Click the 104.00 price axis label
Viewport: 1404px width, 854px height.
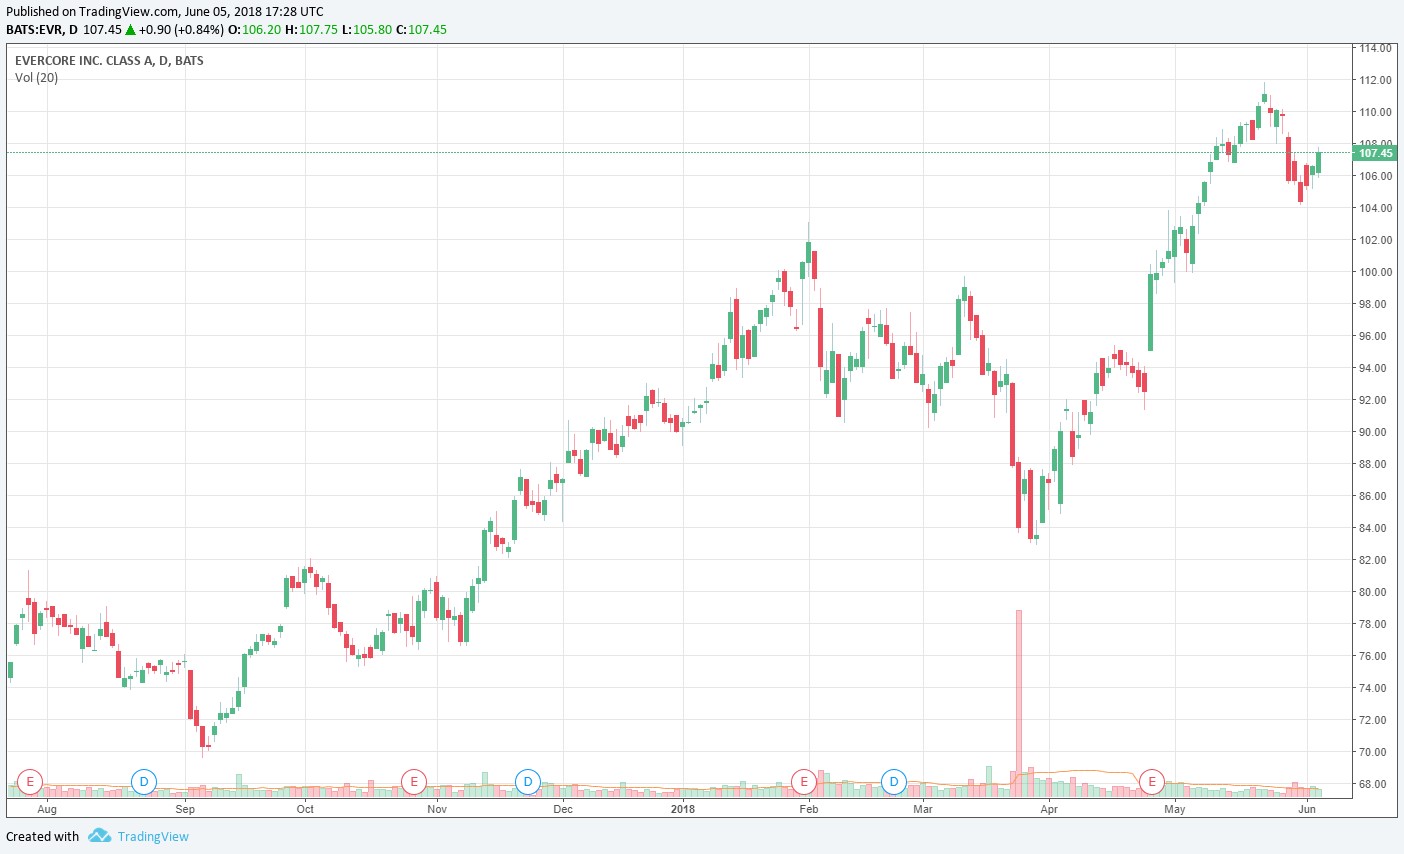1375,208
